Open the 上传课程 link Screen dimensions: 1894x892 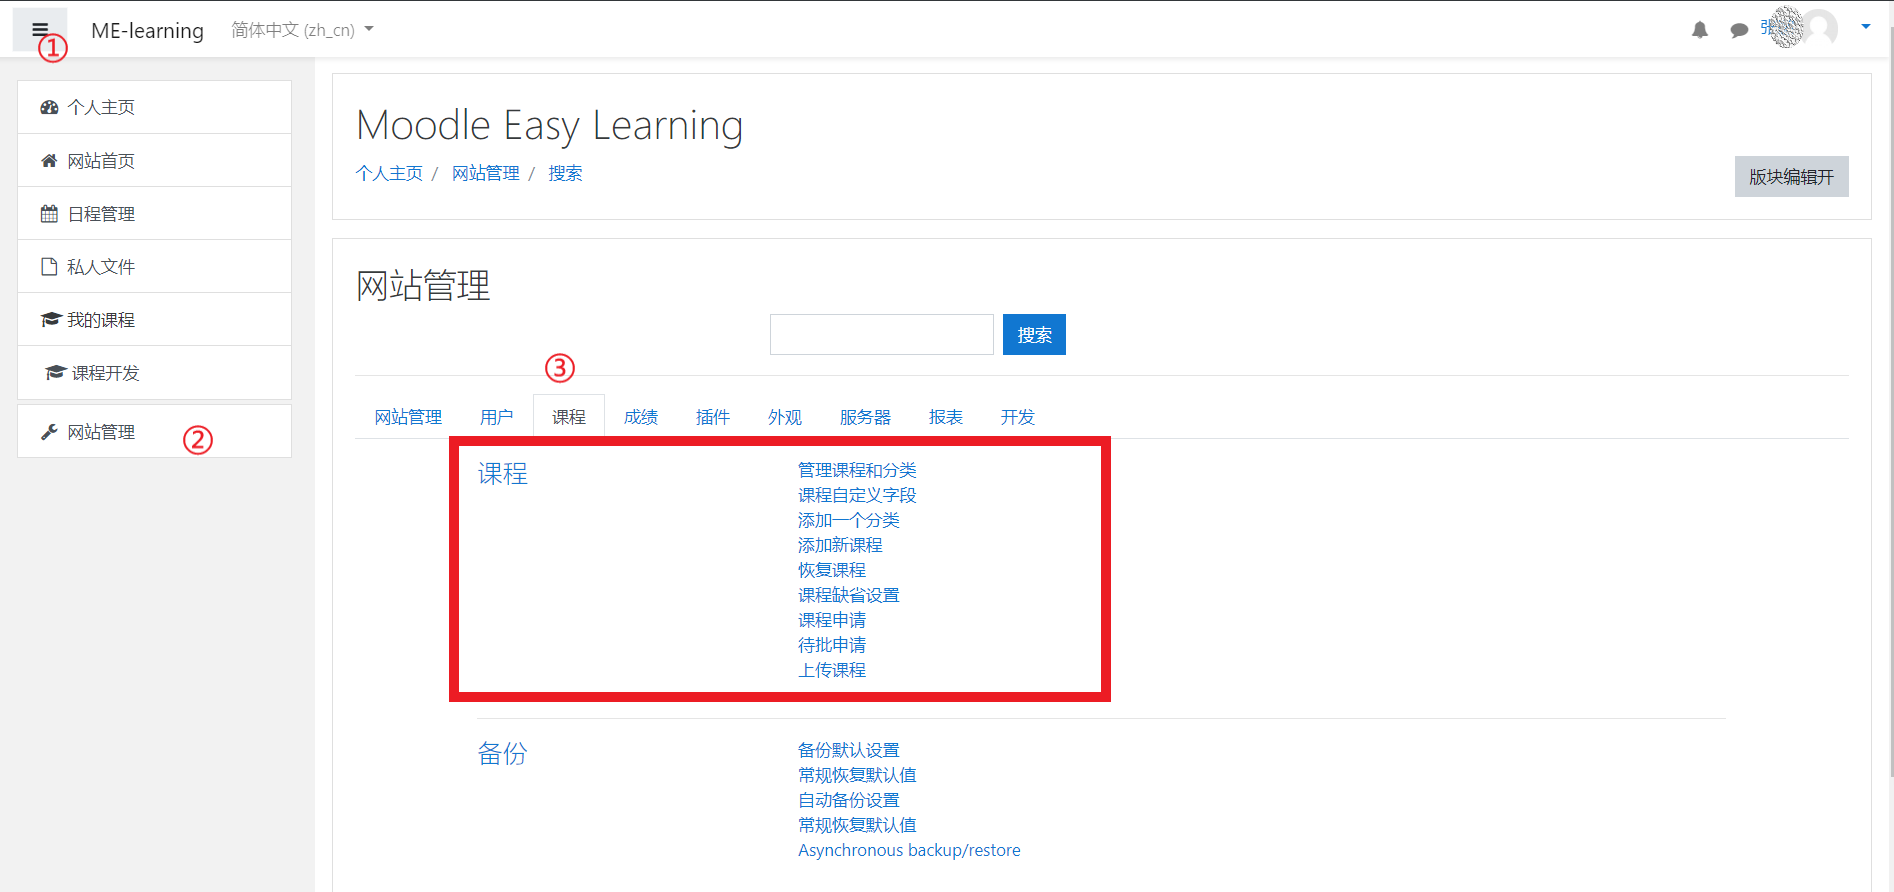[832, 670]
